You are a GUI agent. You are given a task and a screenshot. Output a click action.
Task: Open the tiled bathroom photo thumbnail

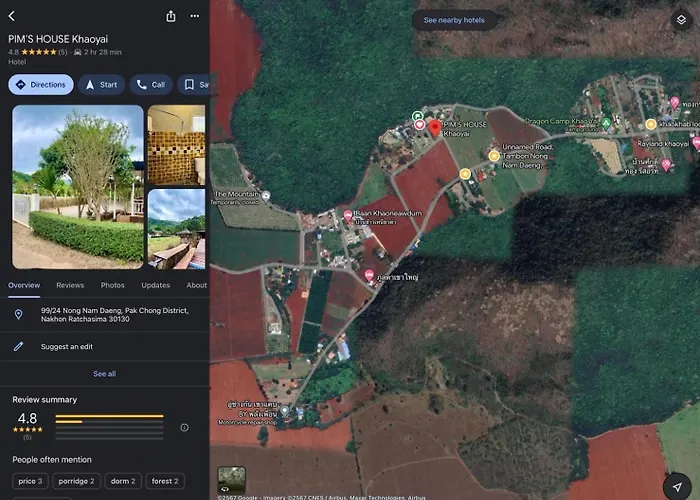click(x=176, y=145)
